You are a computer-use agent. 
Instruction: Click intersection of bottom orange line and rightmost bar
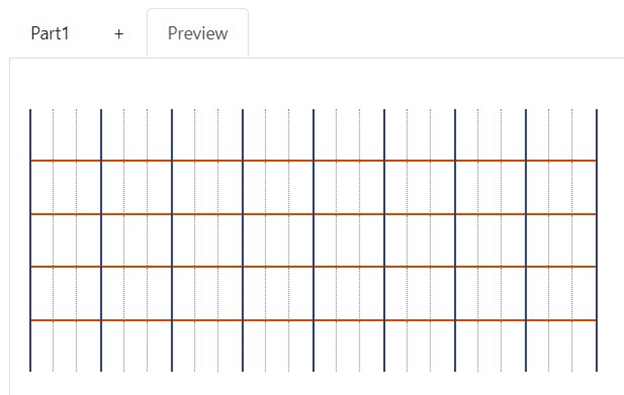click(597, 320)
